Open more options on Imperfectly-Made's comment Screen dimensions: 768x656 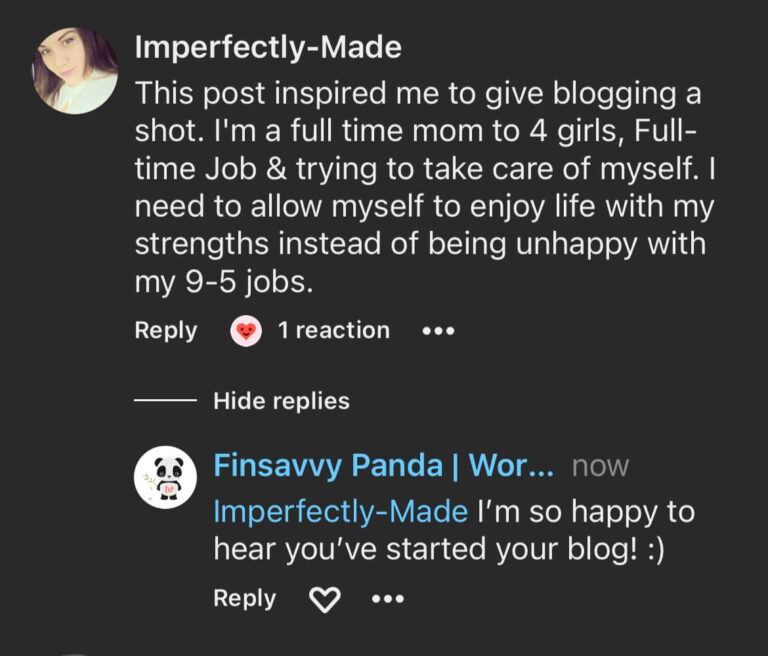click(x=438, y=331)
